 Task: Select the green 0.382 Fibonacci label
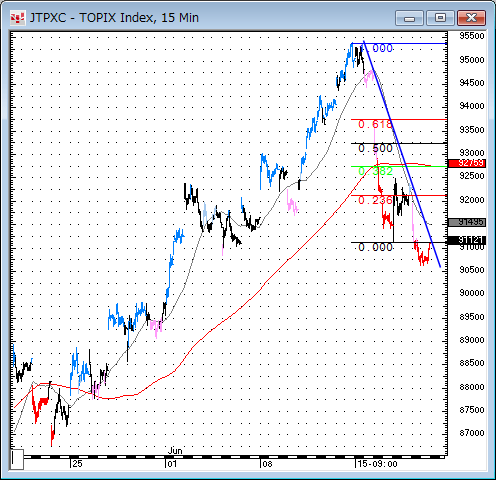[375, 171]
